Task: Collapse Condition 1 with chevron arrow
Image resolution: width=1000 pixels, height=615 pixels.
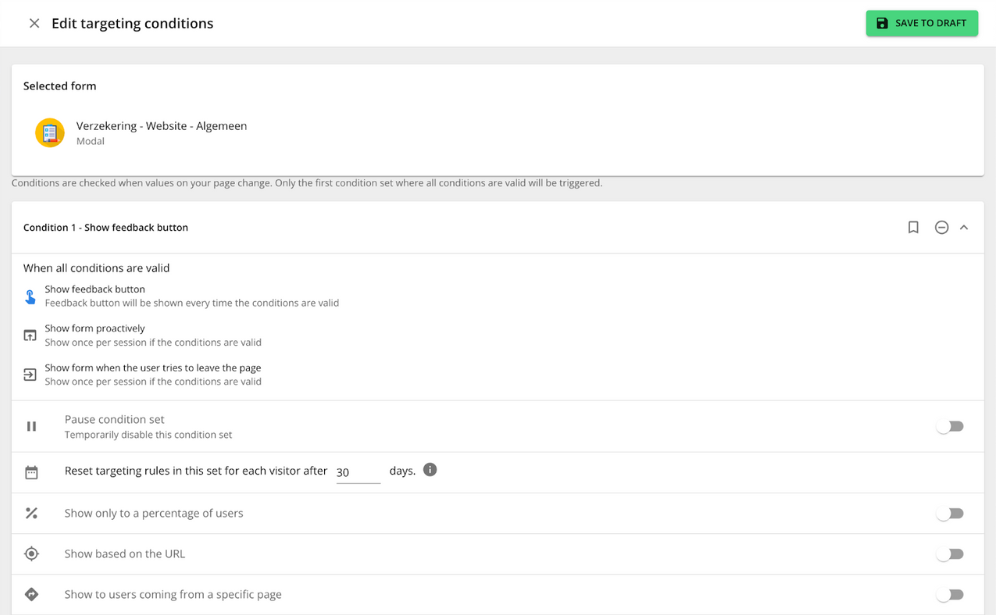Action: pos(964,228)
